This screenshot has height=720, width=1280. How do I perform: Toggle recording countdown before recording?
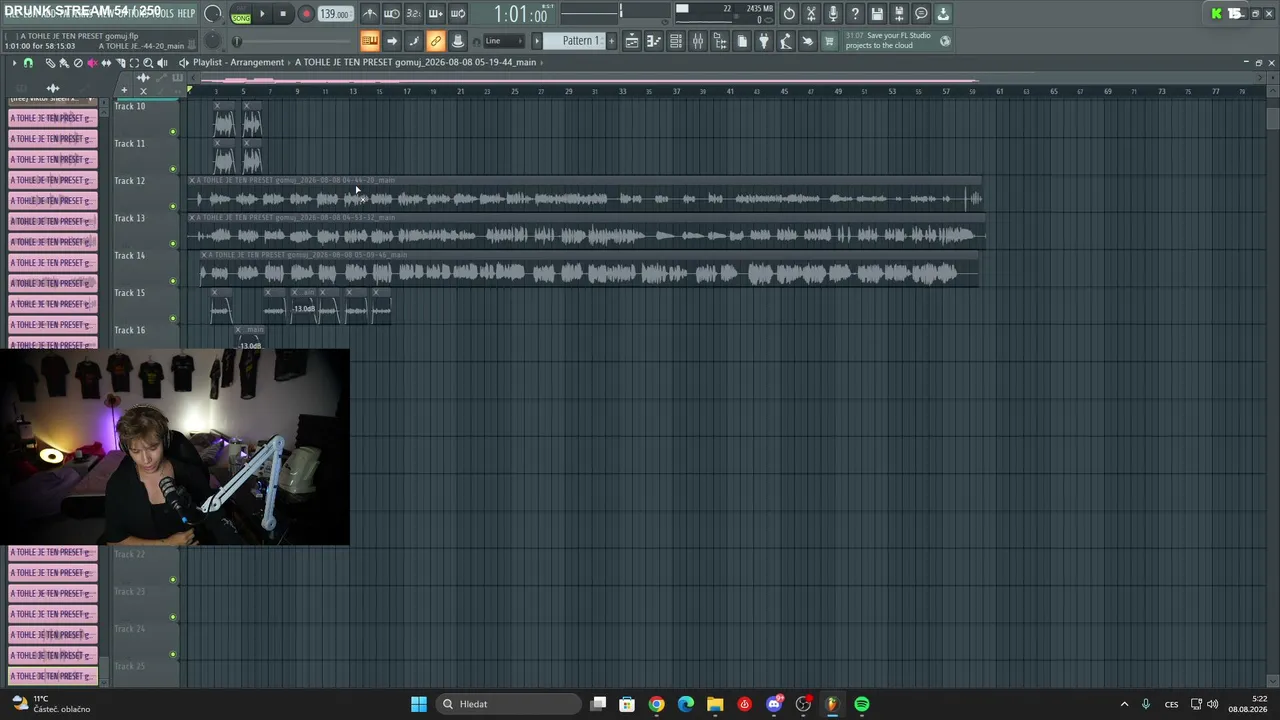414,14
